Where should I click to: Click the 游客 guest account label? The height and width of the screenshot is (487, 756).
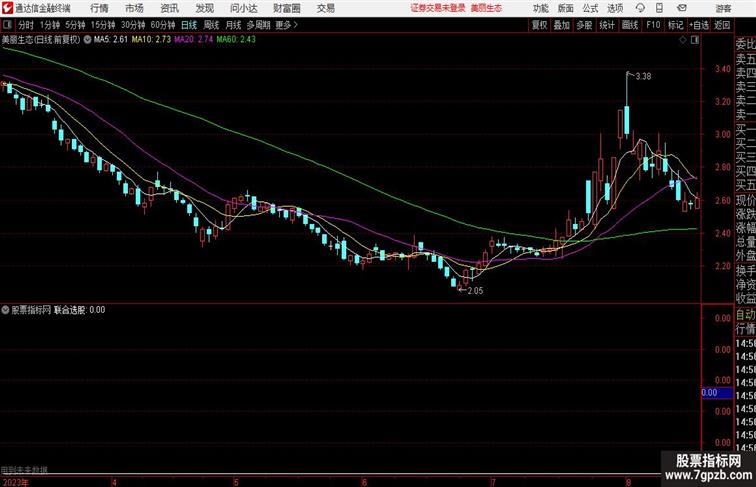pos(723,8)
